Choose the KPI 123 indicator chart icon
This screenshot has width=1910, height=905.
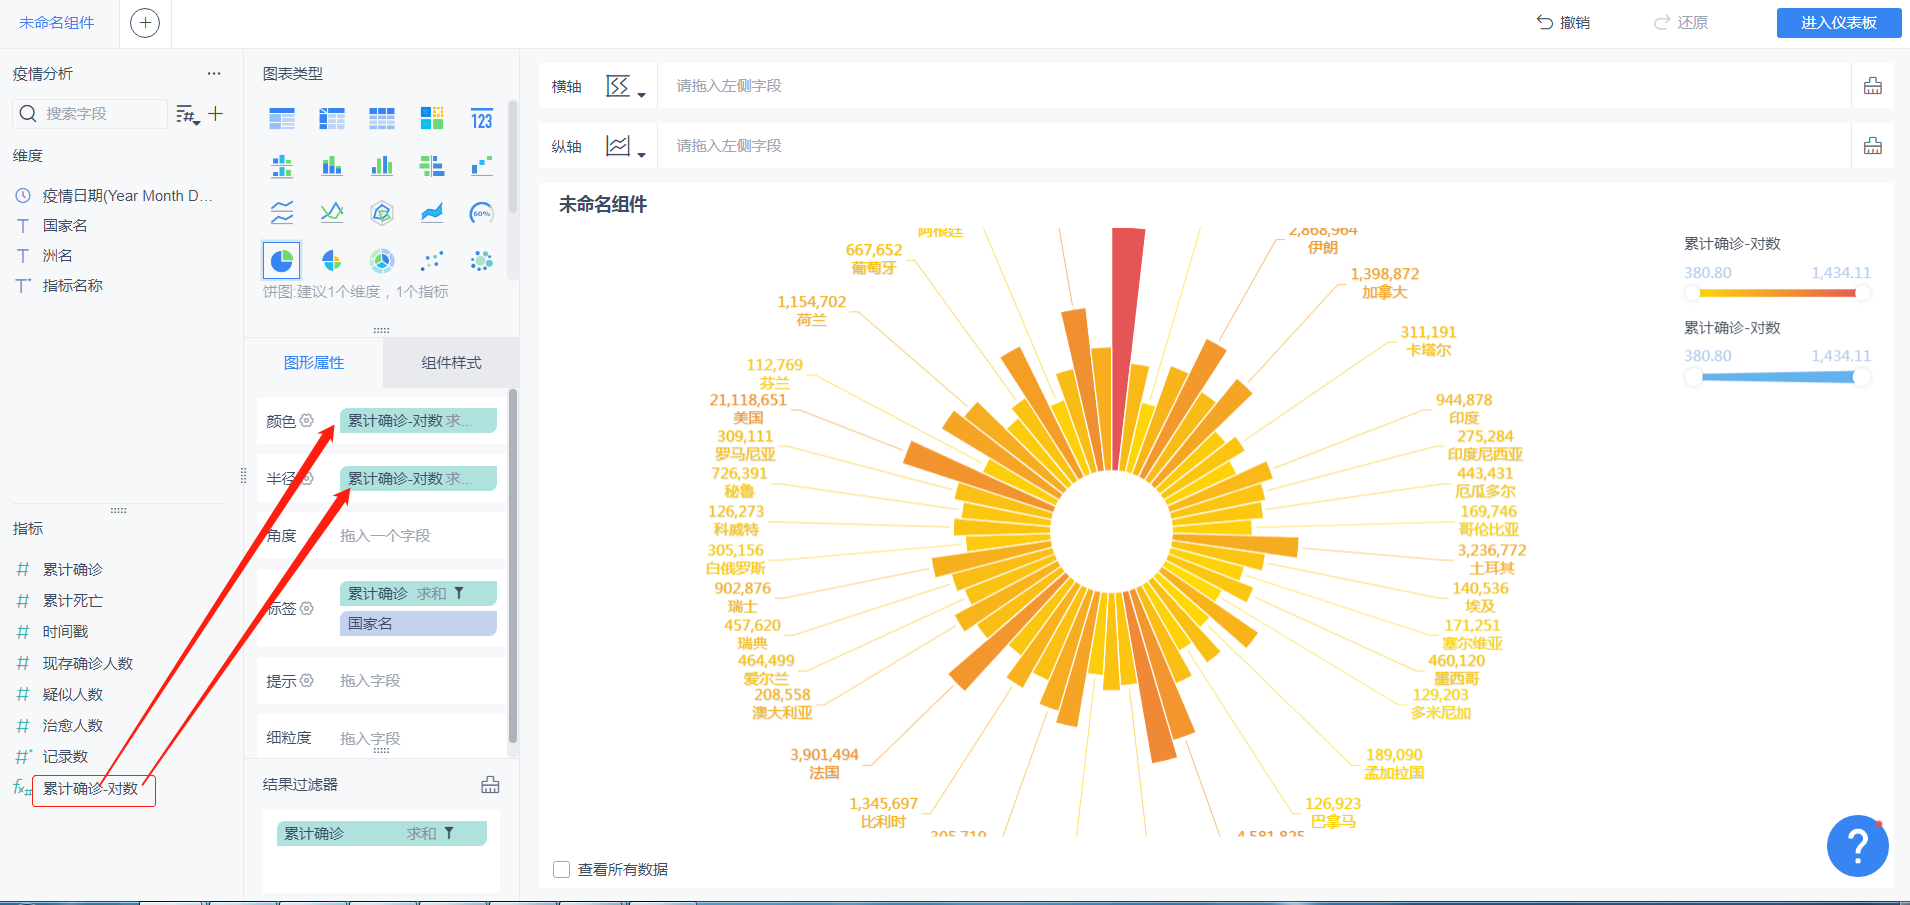click(x=482, y=119)
